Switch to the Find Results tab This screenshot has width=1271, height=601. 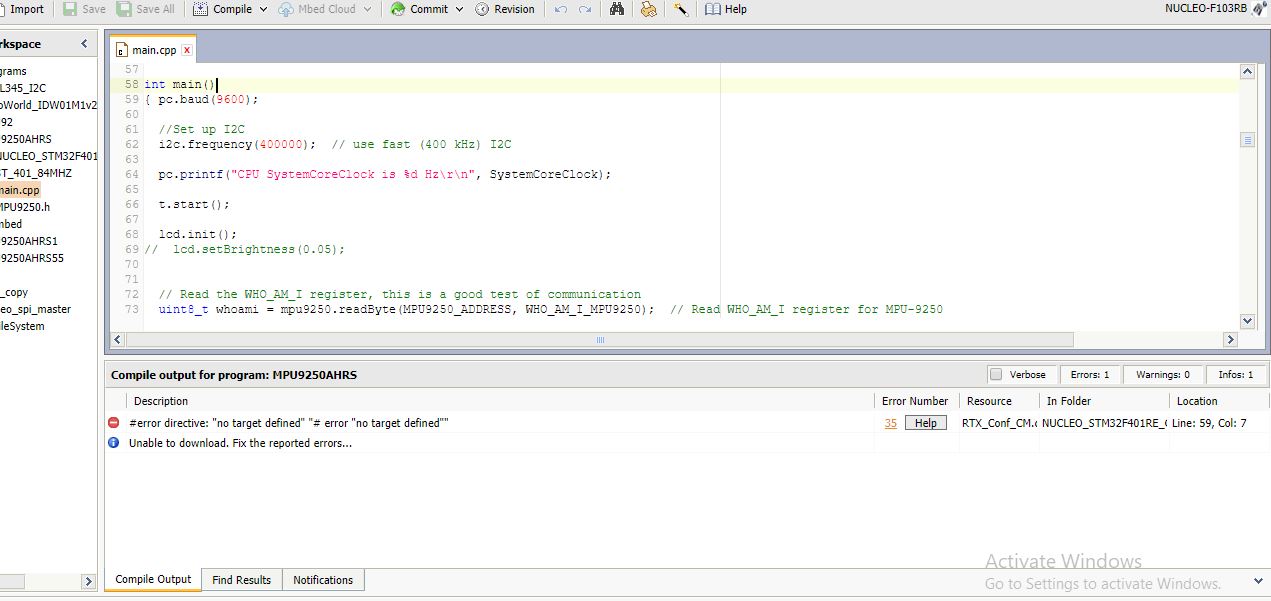pyautogui.click(x=241, y=580)
